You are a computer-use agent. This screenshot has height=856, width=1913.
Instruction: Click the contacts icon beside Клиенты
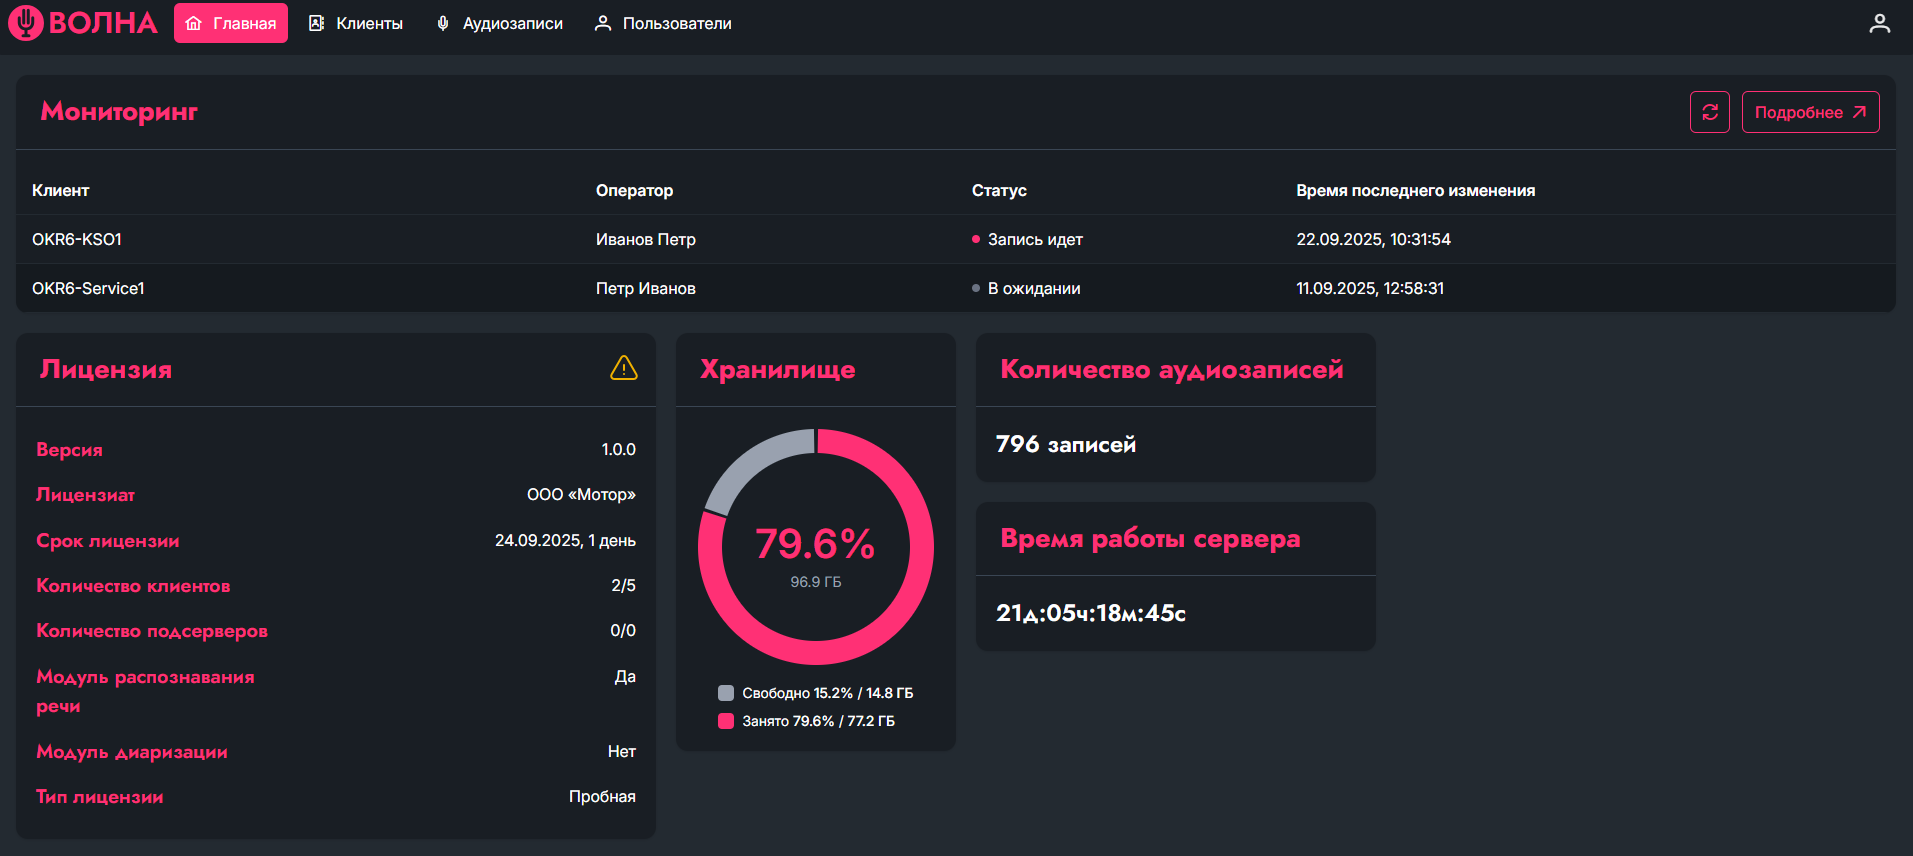pos(317,24)
